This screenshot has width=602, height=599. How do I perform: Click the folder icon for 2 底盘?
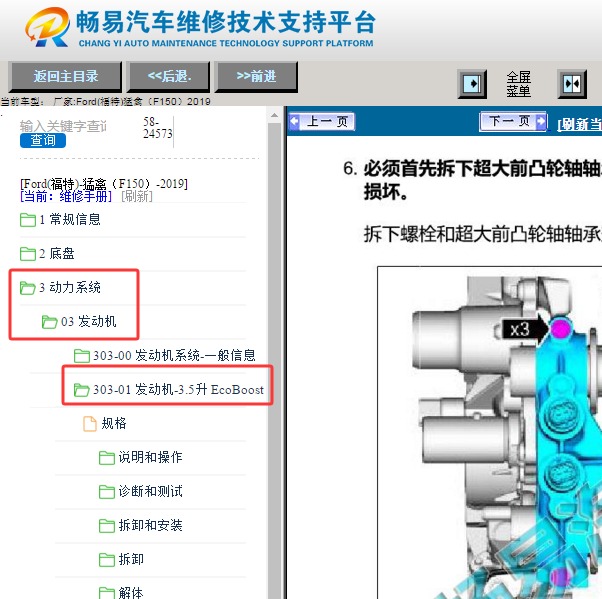(28, 253)
